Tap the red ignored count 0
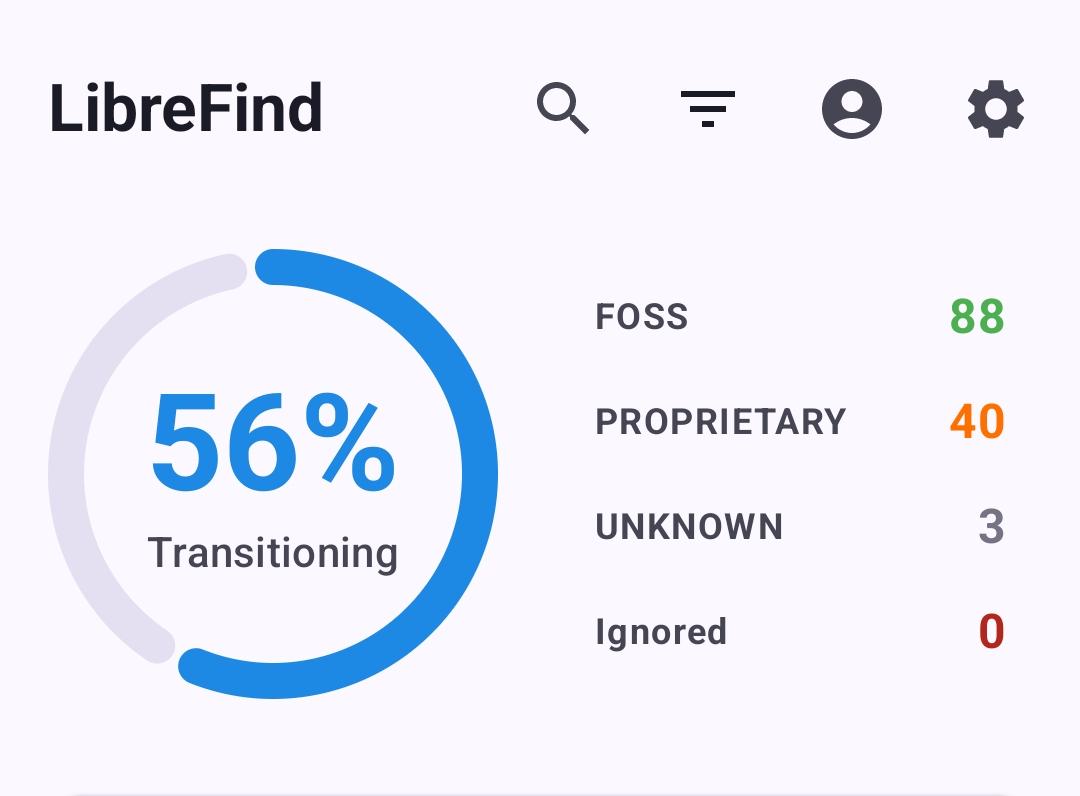This screenshot has width=1080, height=796. (x=992, y=631)
